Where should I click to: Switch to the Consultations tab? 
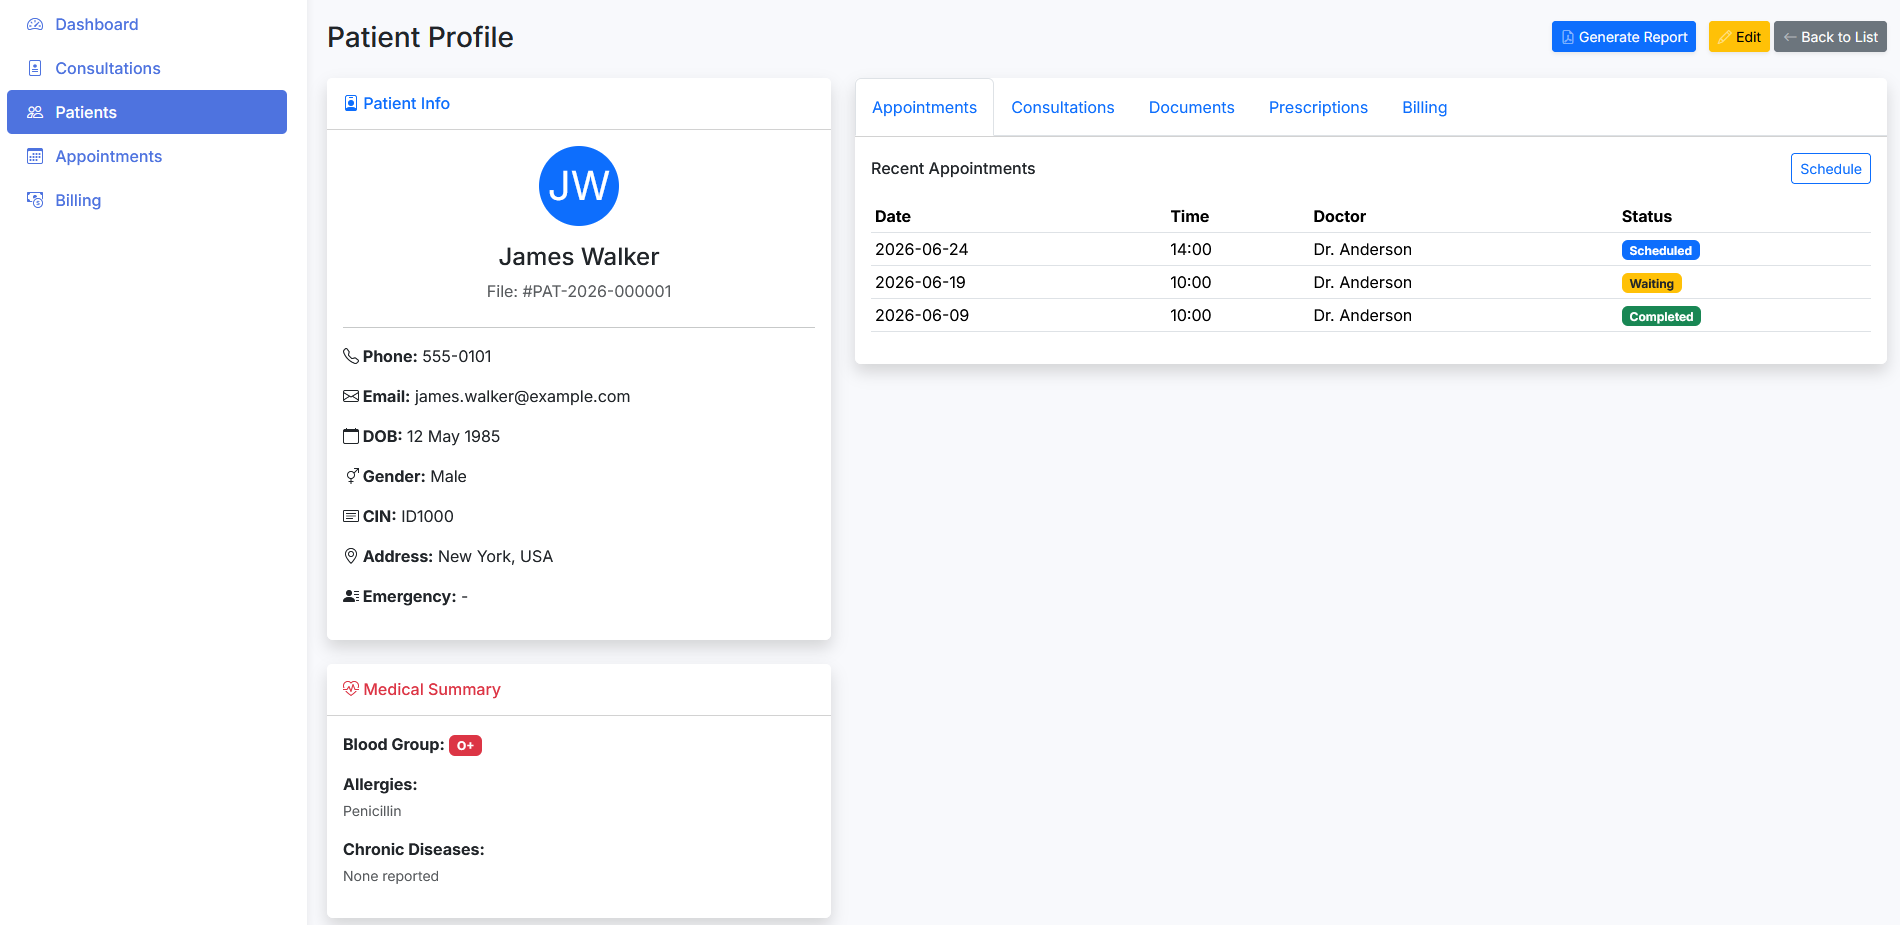coord(1062,107)
